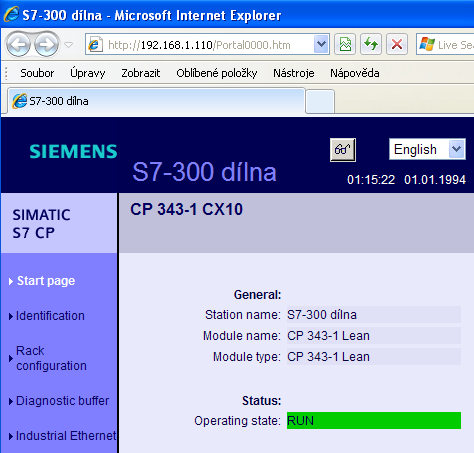The height and width of the screenshot is (453, 474).
Task: Open the Nástroje menu
Action: (294, 73)
